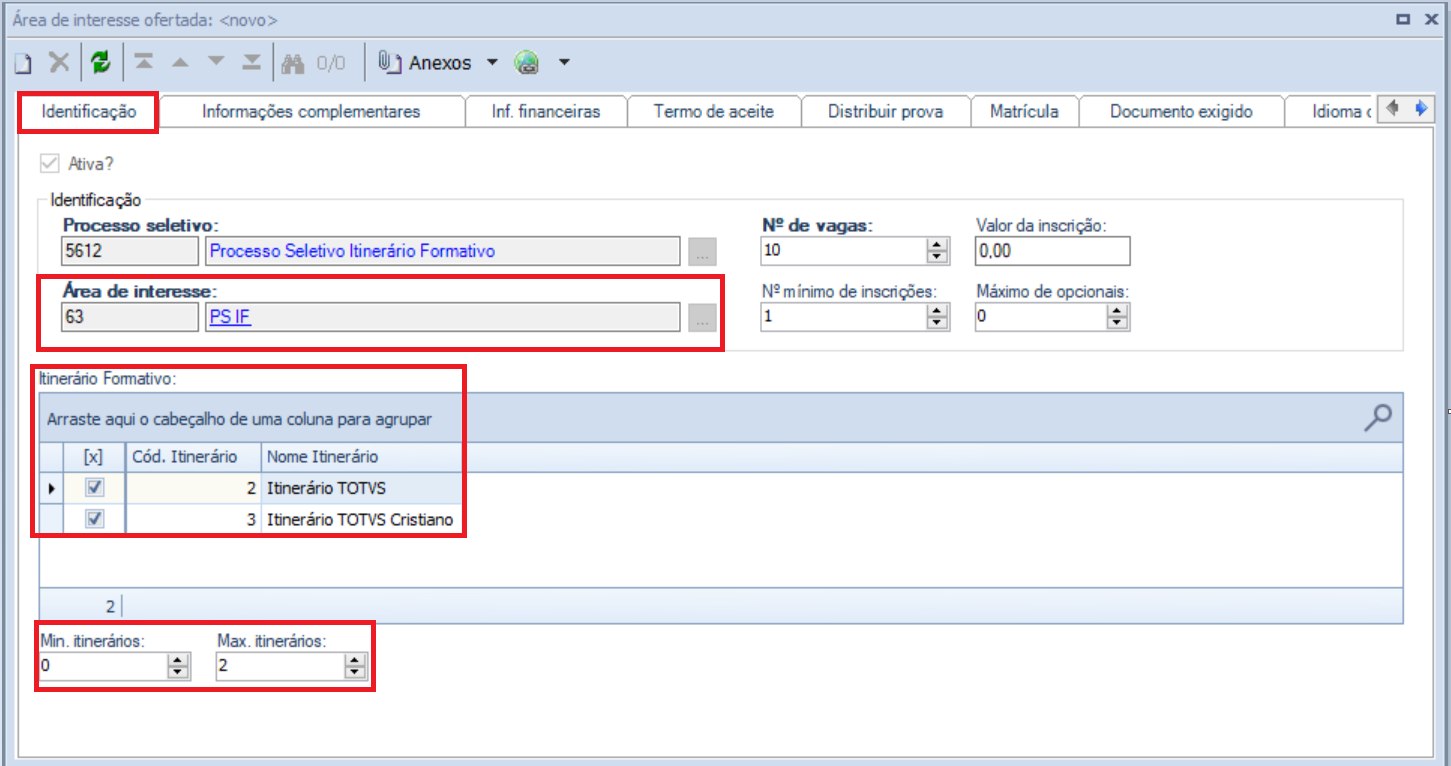Go to first record arrow icon

(144, 62)
